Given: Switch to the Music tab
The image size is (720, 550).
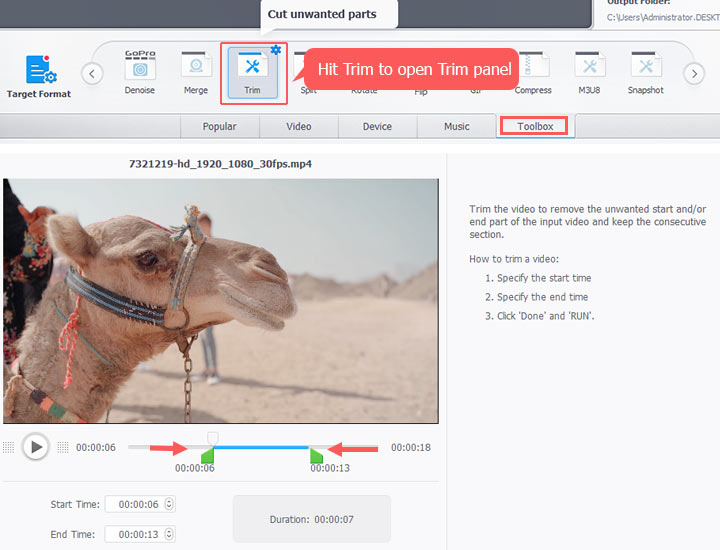Looking at the screenshot, I should coord(457,126).
